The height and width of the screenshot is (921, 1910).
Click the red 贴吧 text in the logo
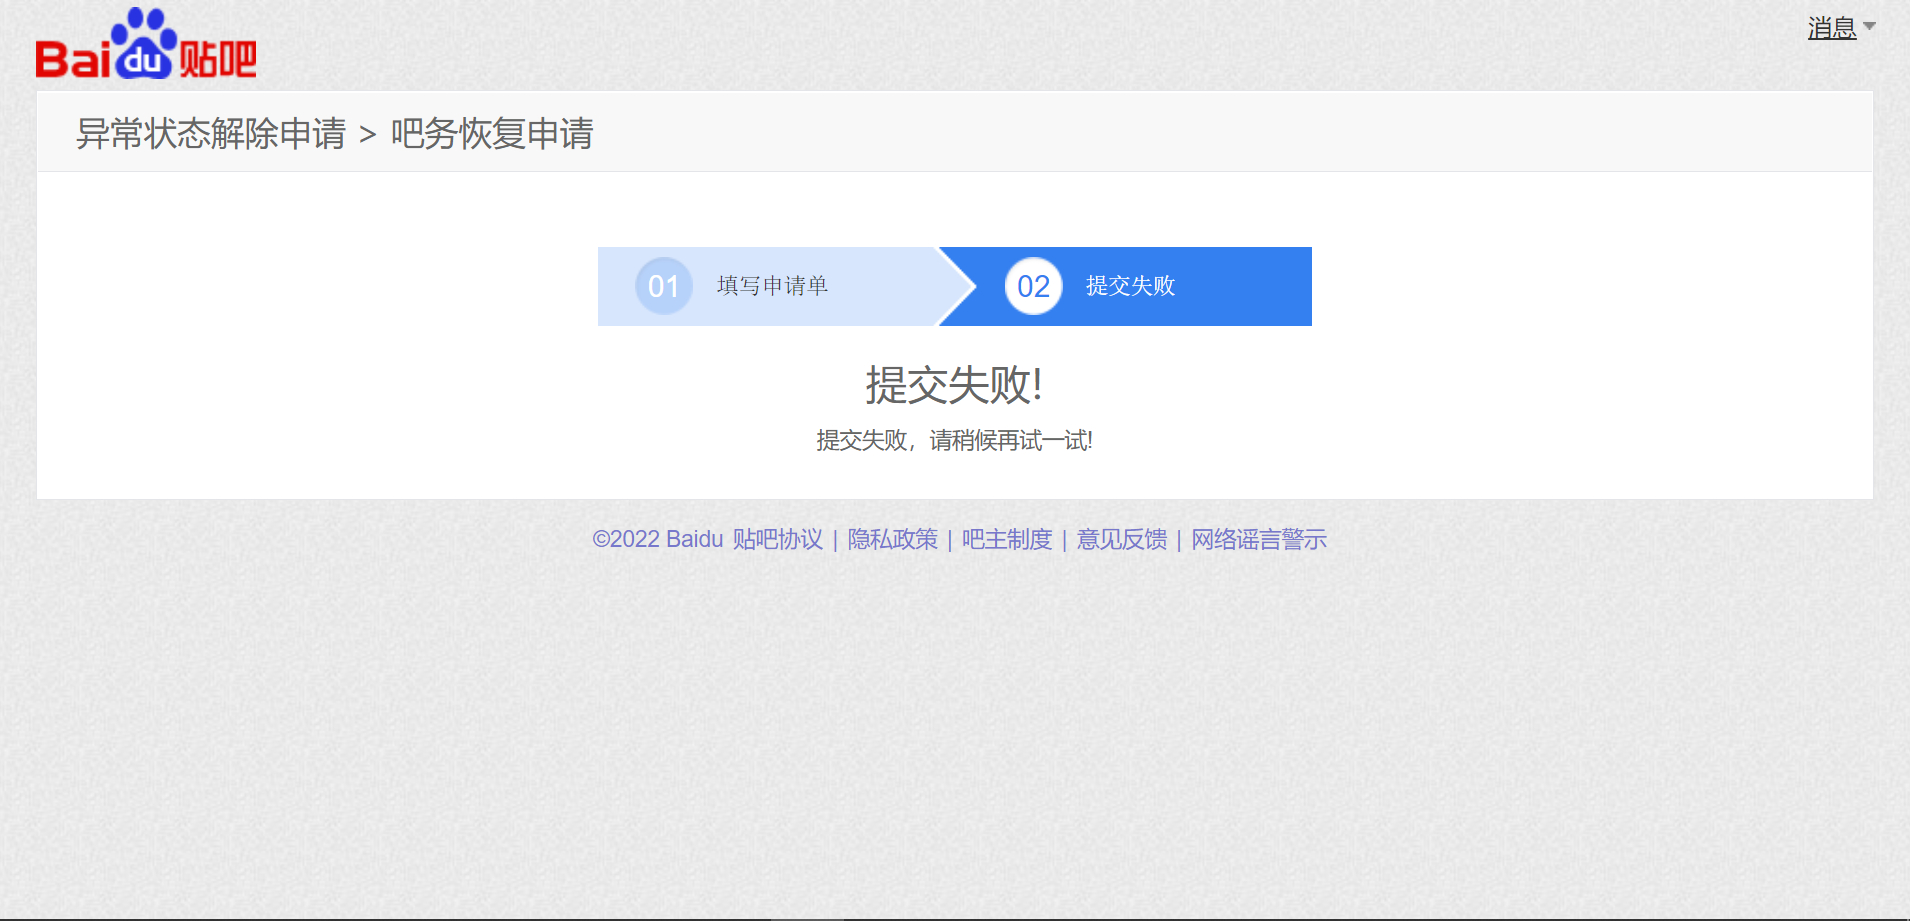(x=218, y=59)
